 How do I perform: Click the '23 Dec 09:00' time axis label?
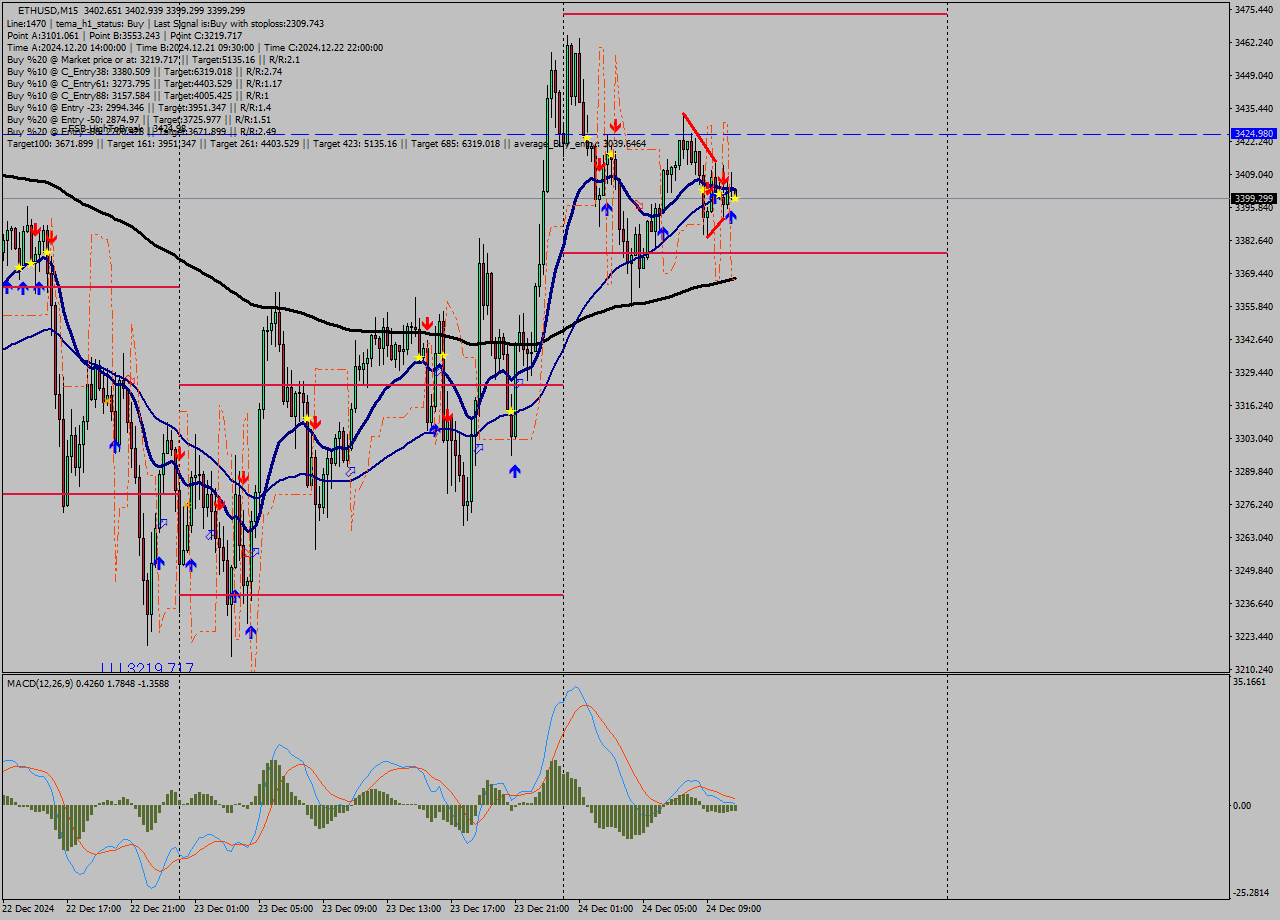click(349, 909)
